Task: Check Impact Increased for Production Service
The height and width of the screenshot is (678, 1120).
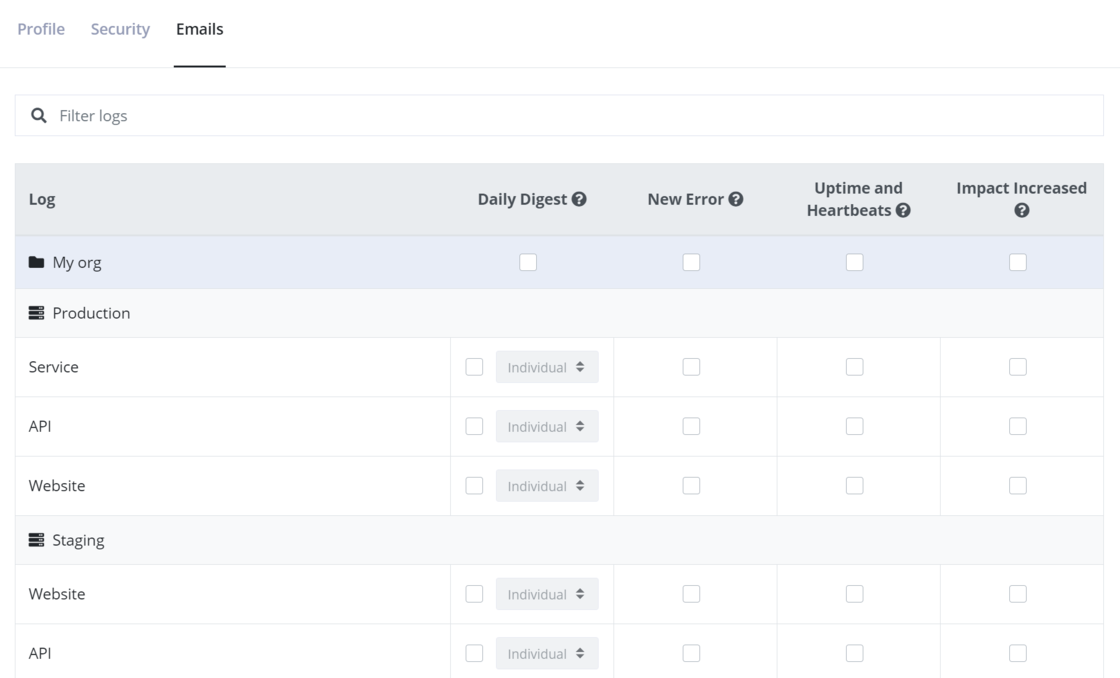Action: (x=1018, y=367)
